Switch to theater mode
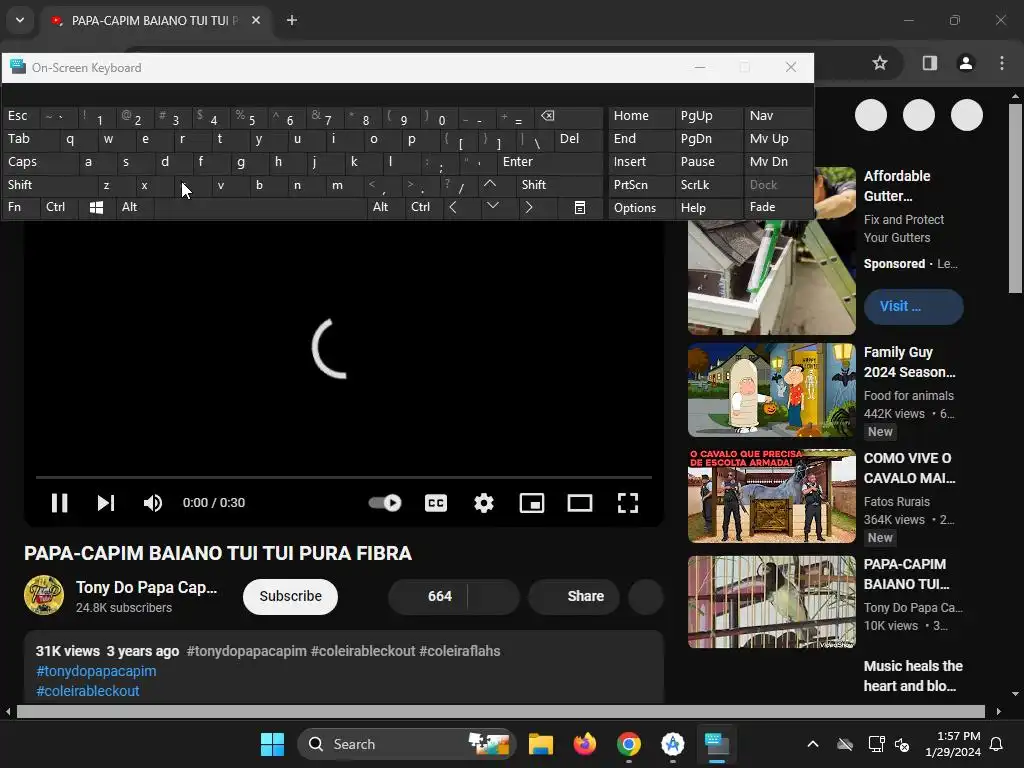This screenshot has height=768, width=1024. click(580, 503)
